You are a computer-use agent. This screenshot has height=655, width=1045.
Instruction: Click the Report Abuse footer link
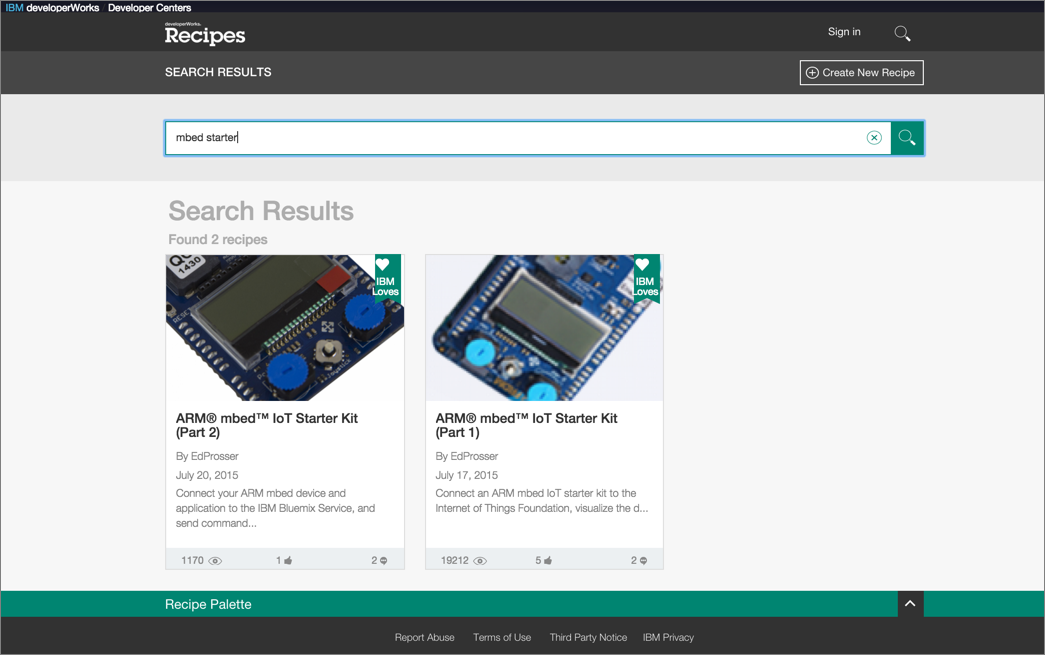tap(425, 638)
